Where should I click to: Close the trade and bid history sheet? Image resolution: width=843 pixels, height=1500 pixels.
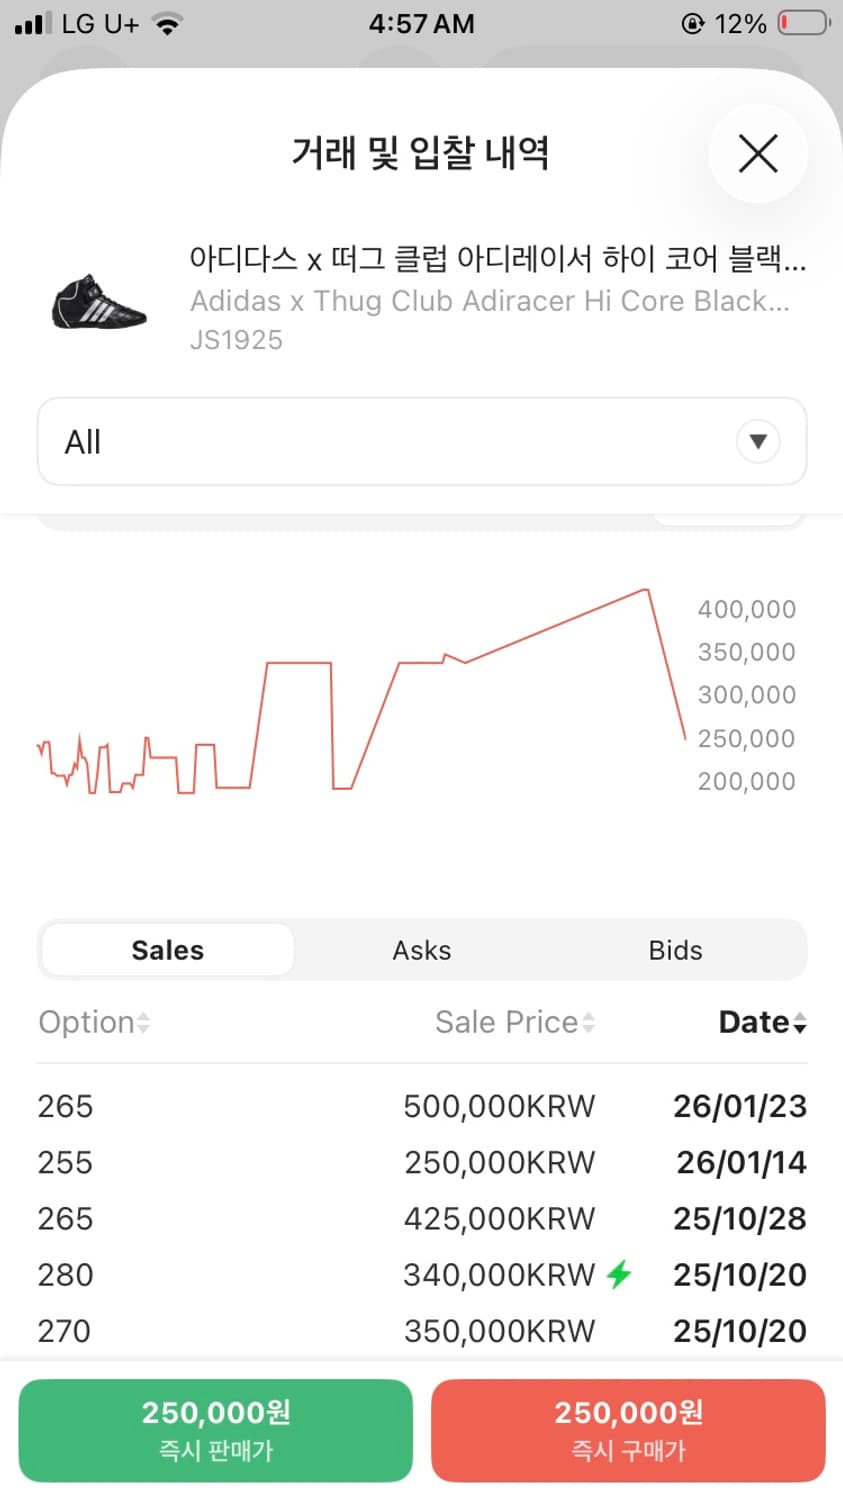click(x=758, y=154)
